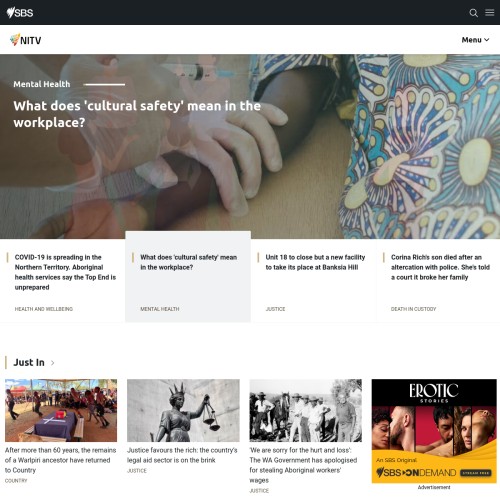Open the hero headline about cultural safety
Screen dimensions: 500x500
click(x=137, y=114)
